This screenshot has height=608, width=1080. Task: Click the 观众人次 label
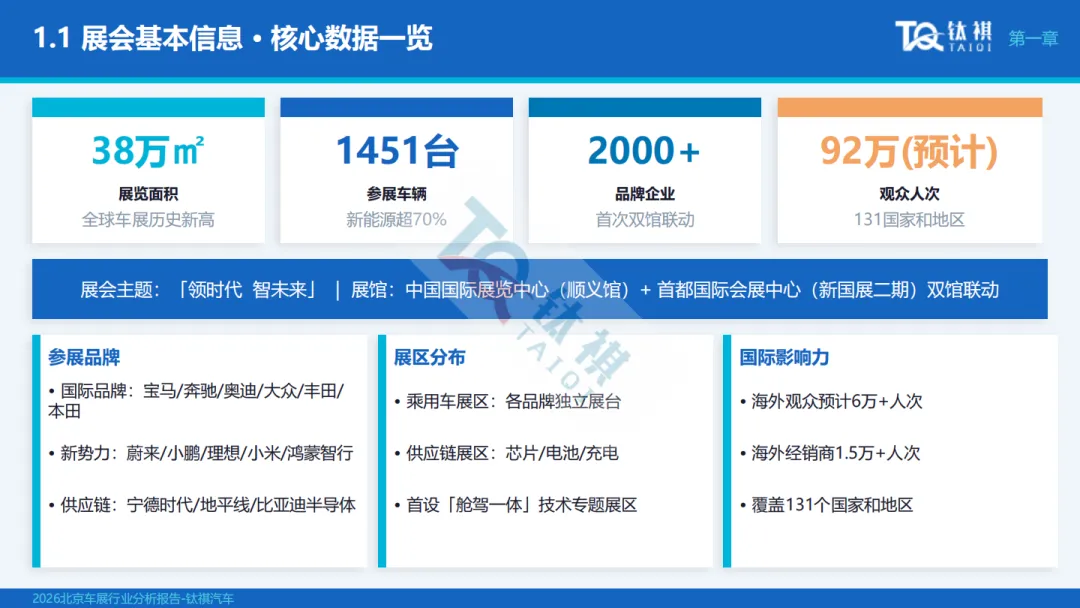[x=909, y=194]
